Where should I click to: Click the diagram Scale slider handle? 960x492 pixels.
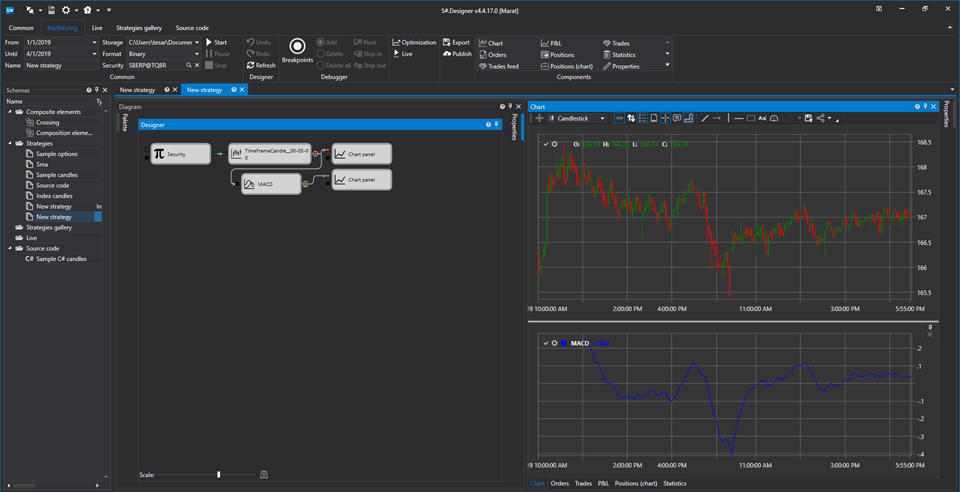[219, 474]
